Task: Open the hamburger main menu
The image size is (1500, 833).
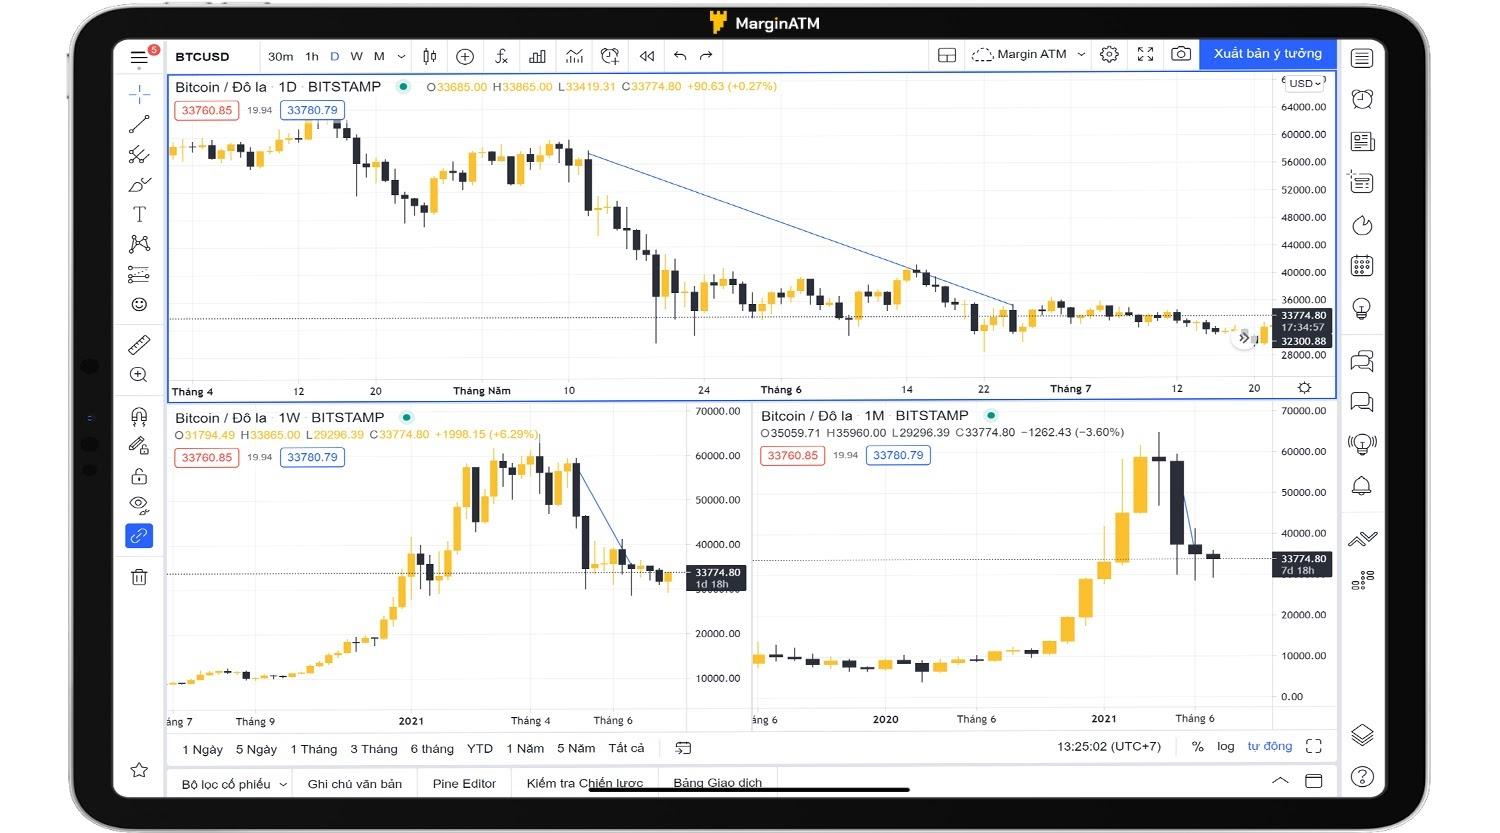Action: click(x=139, y=58)
